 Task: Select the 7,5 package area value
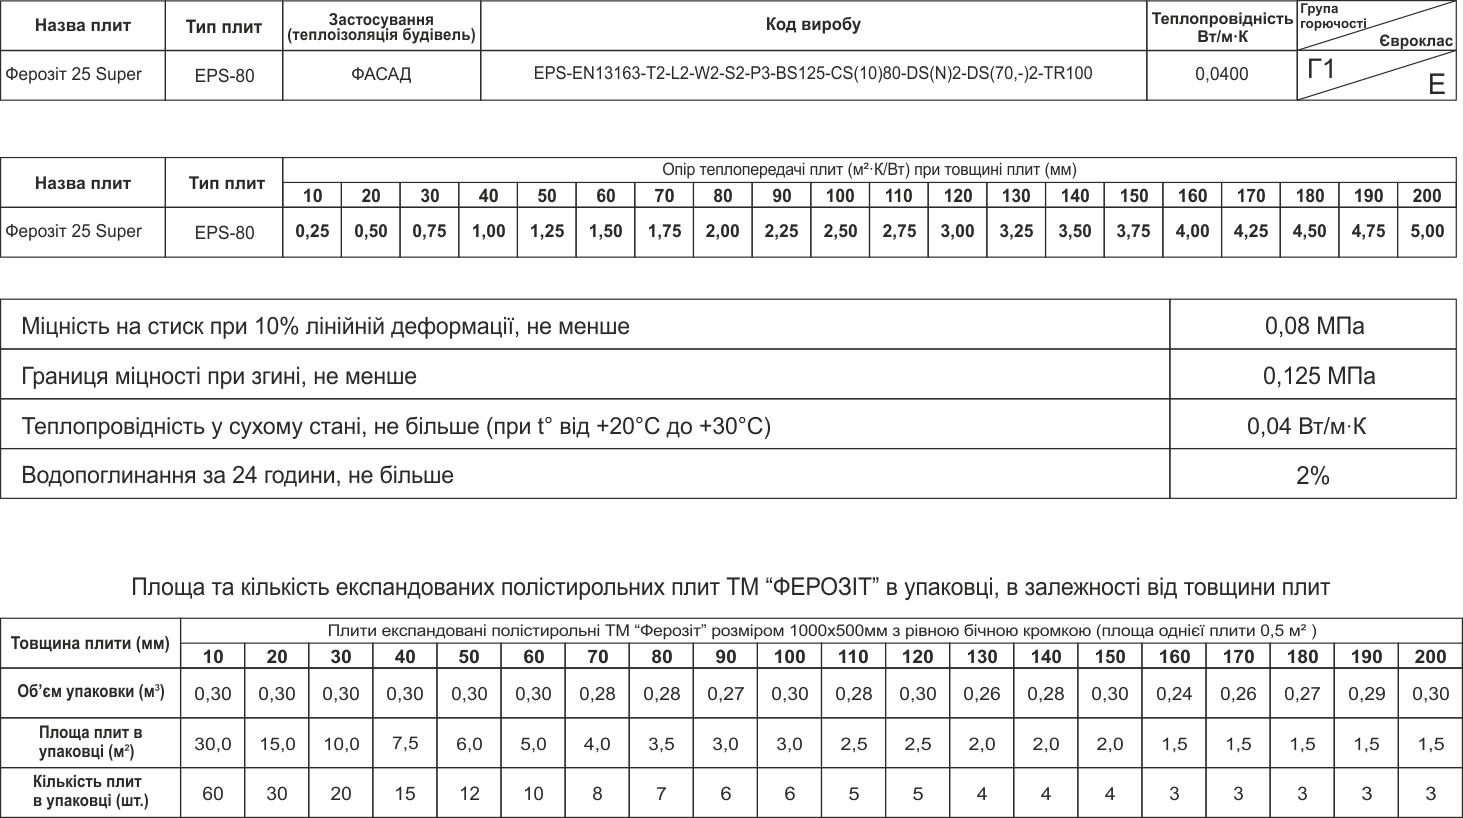(405, 744)
